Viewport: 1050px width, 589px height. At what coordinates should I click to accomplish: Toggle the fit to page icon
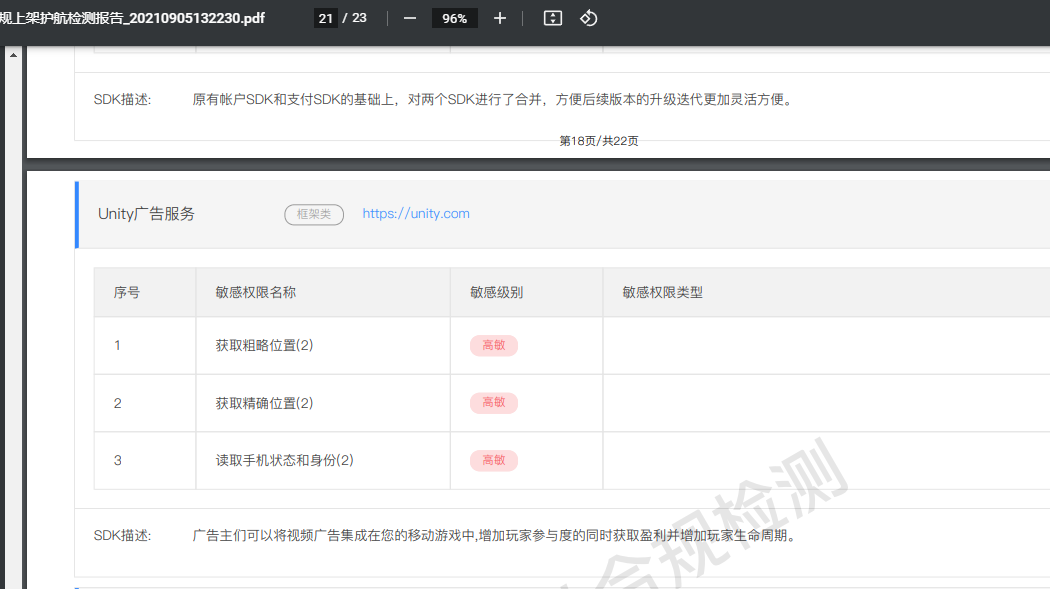click(552, 18)
